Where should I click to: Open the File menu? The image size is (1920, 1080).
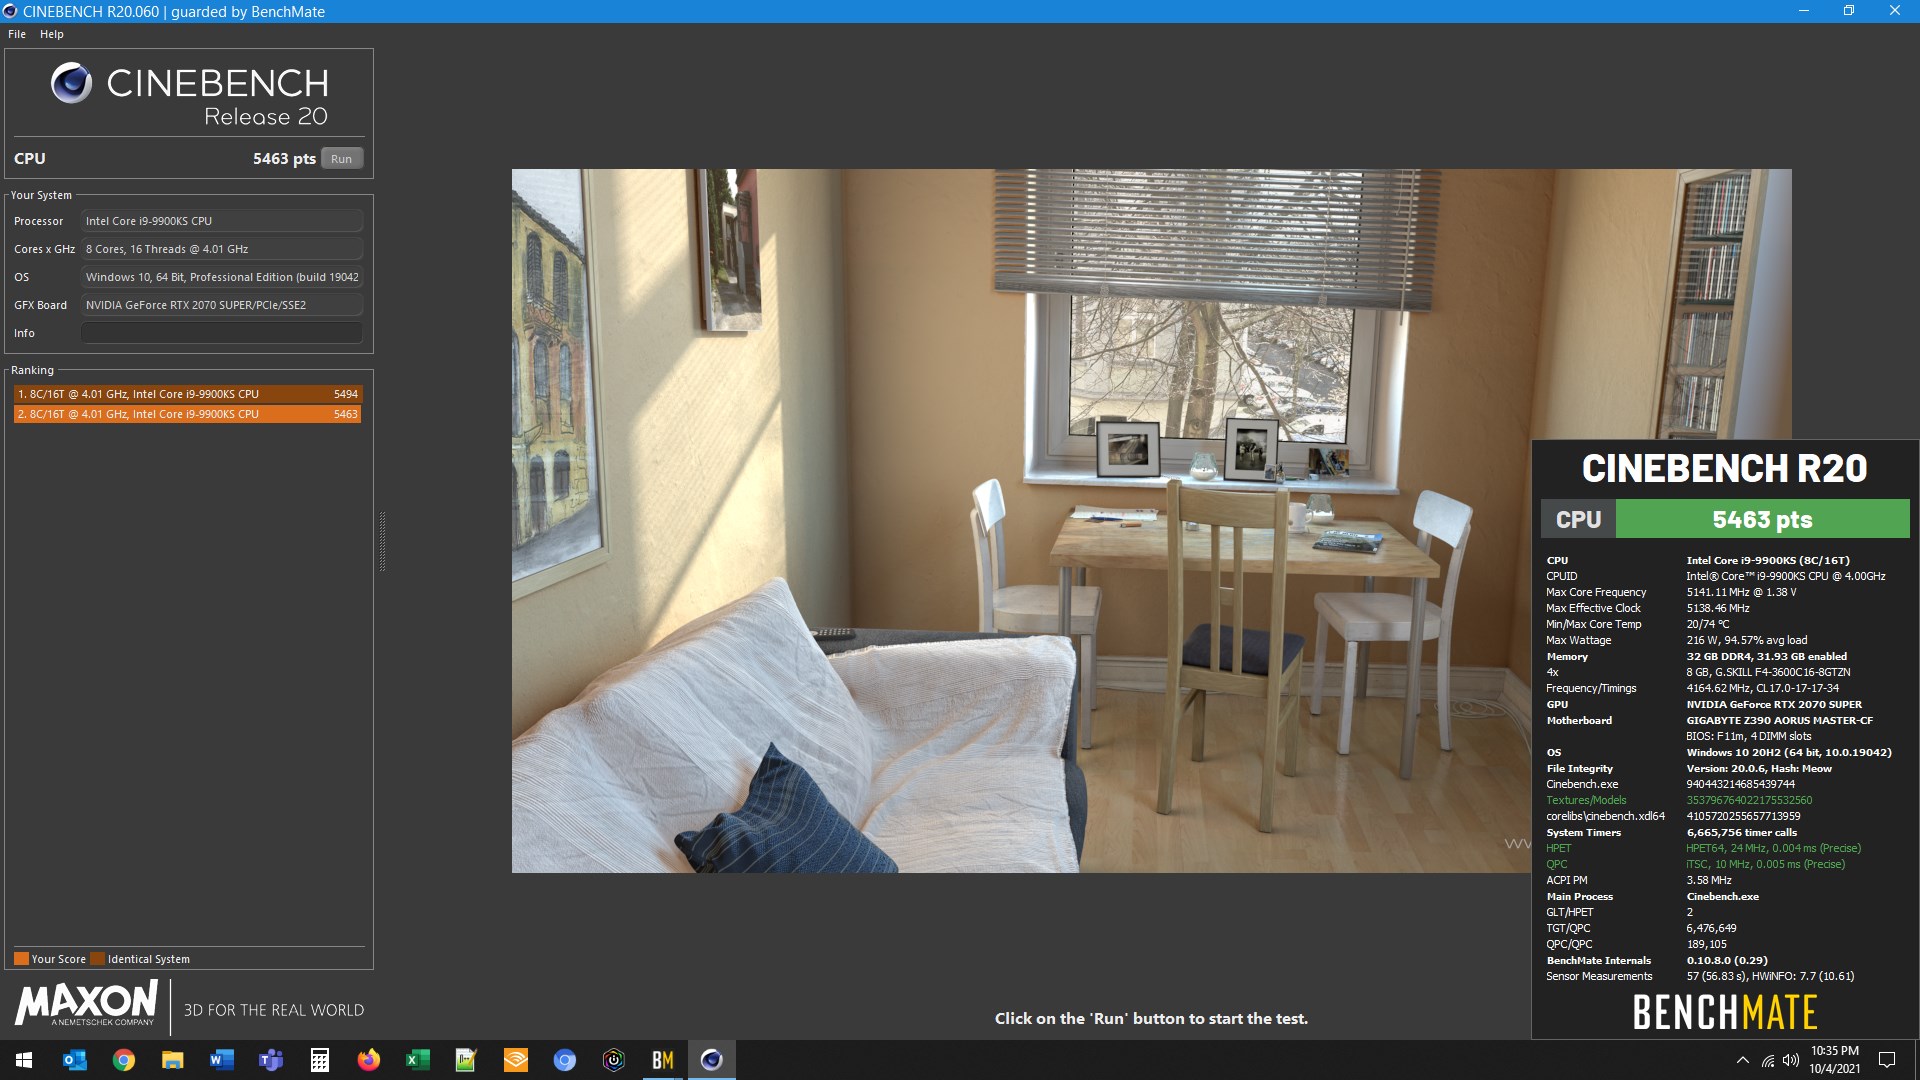[17, 34]
